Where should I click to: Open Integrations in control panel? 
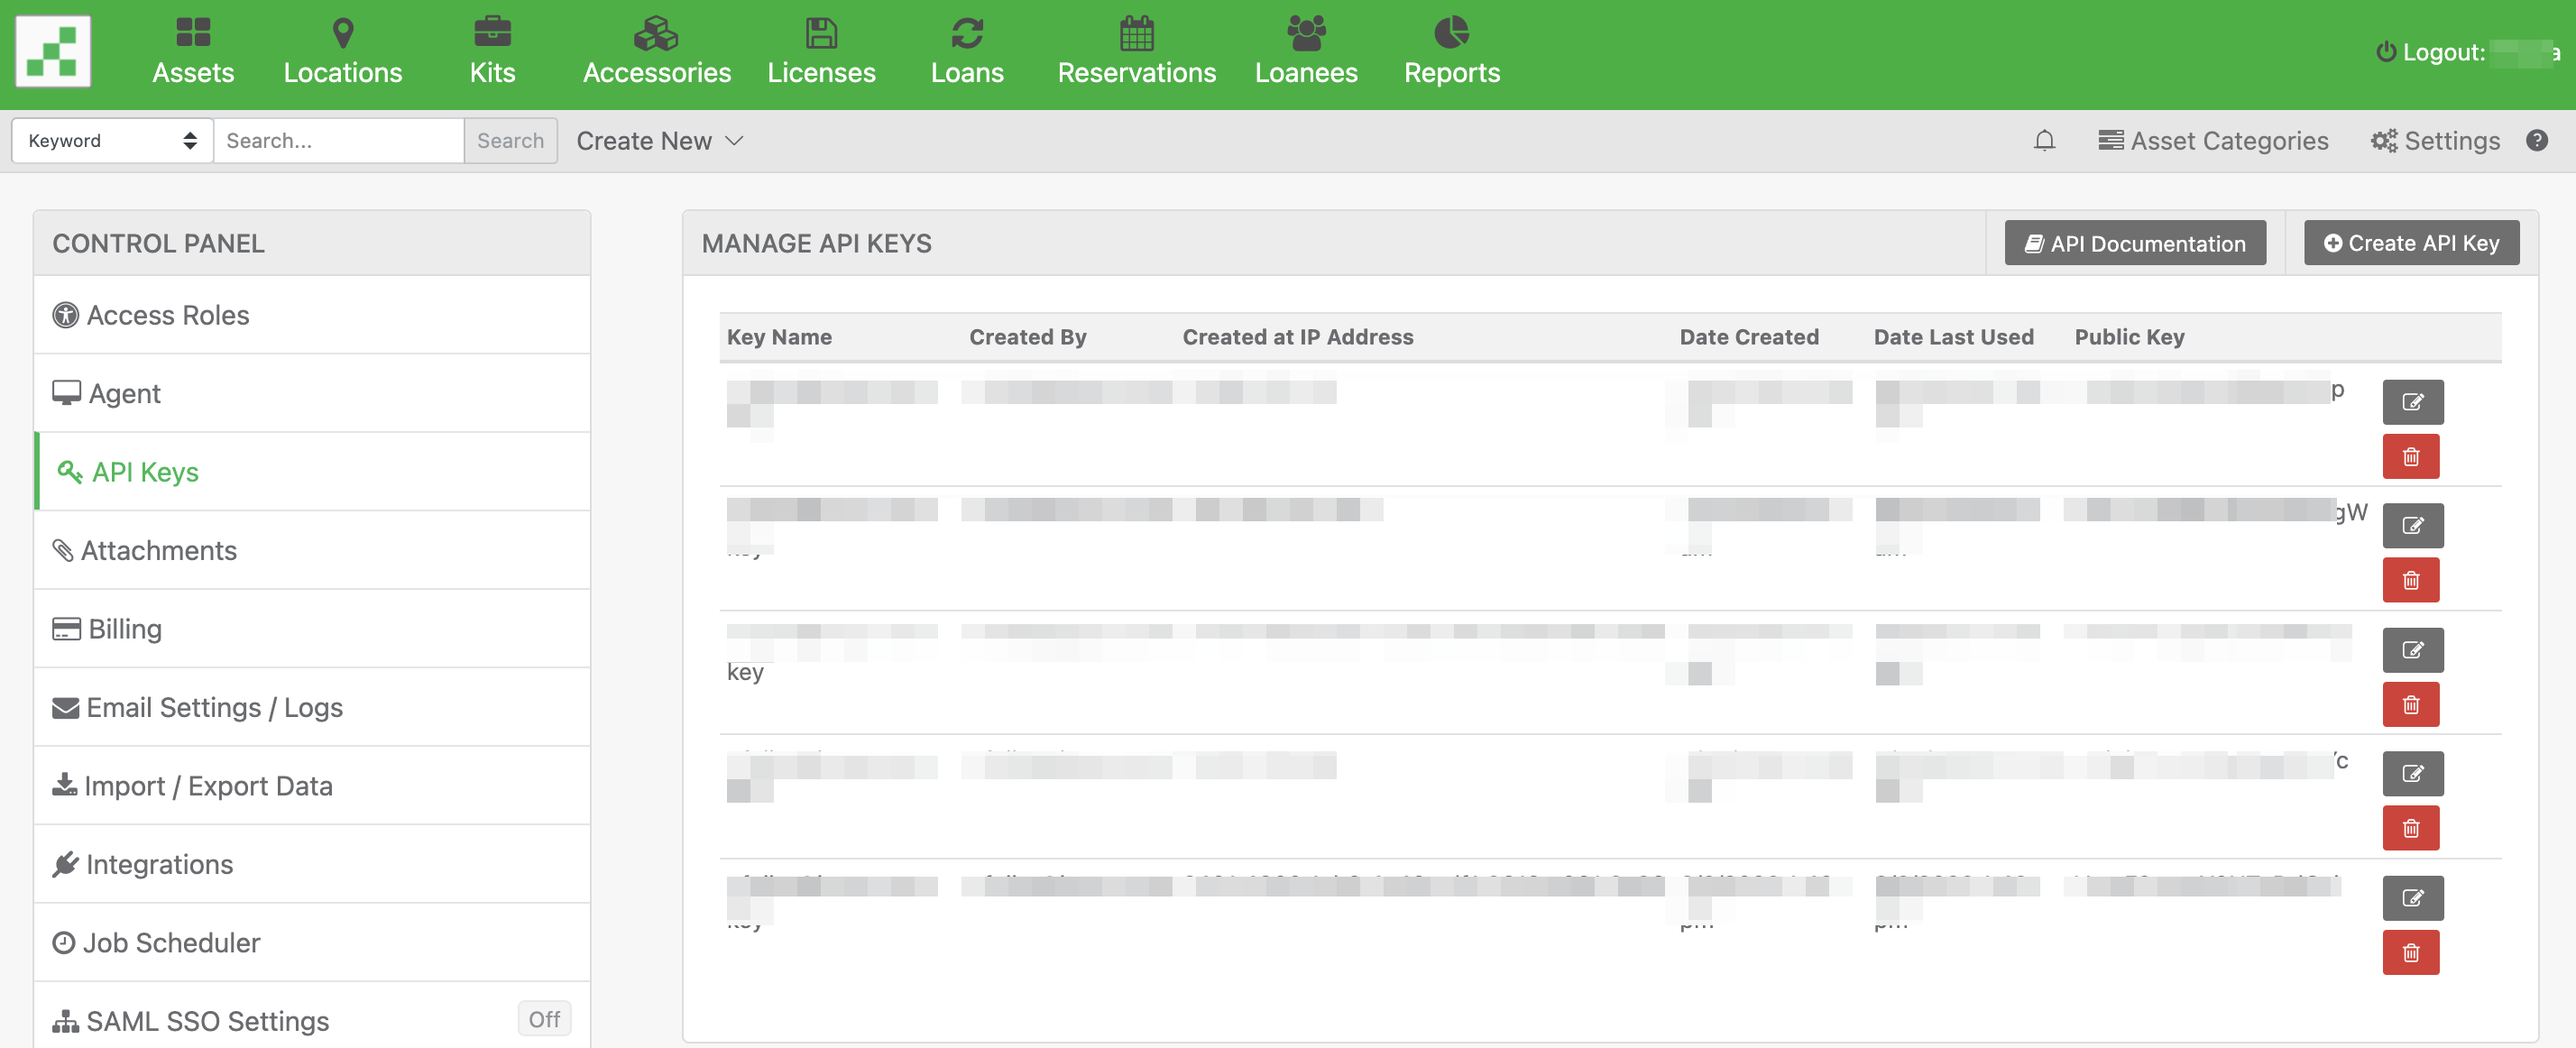159,864
